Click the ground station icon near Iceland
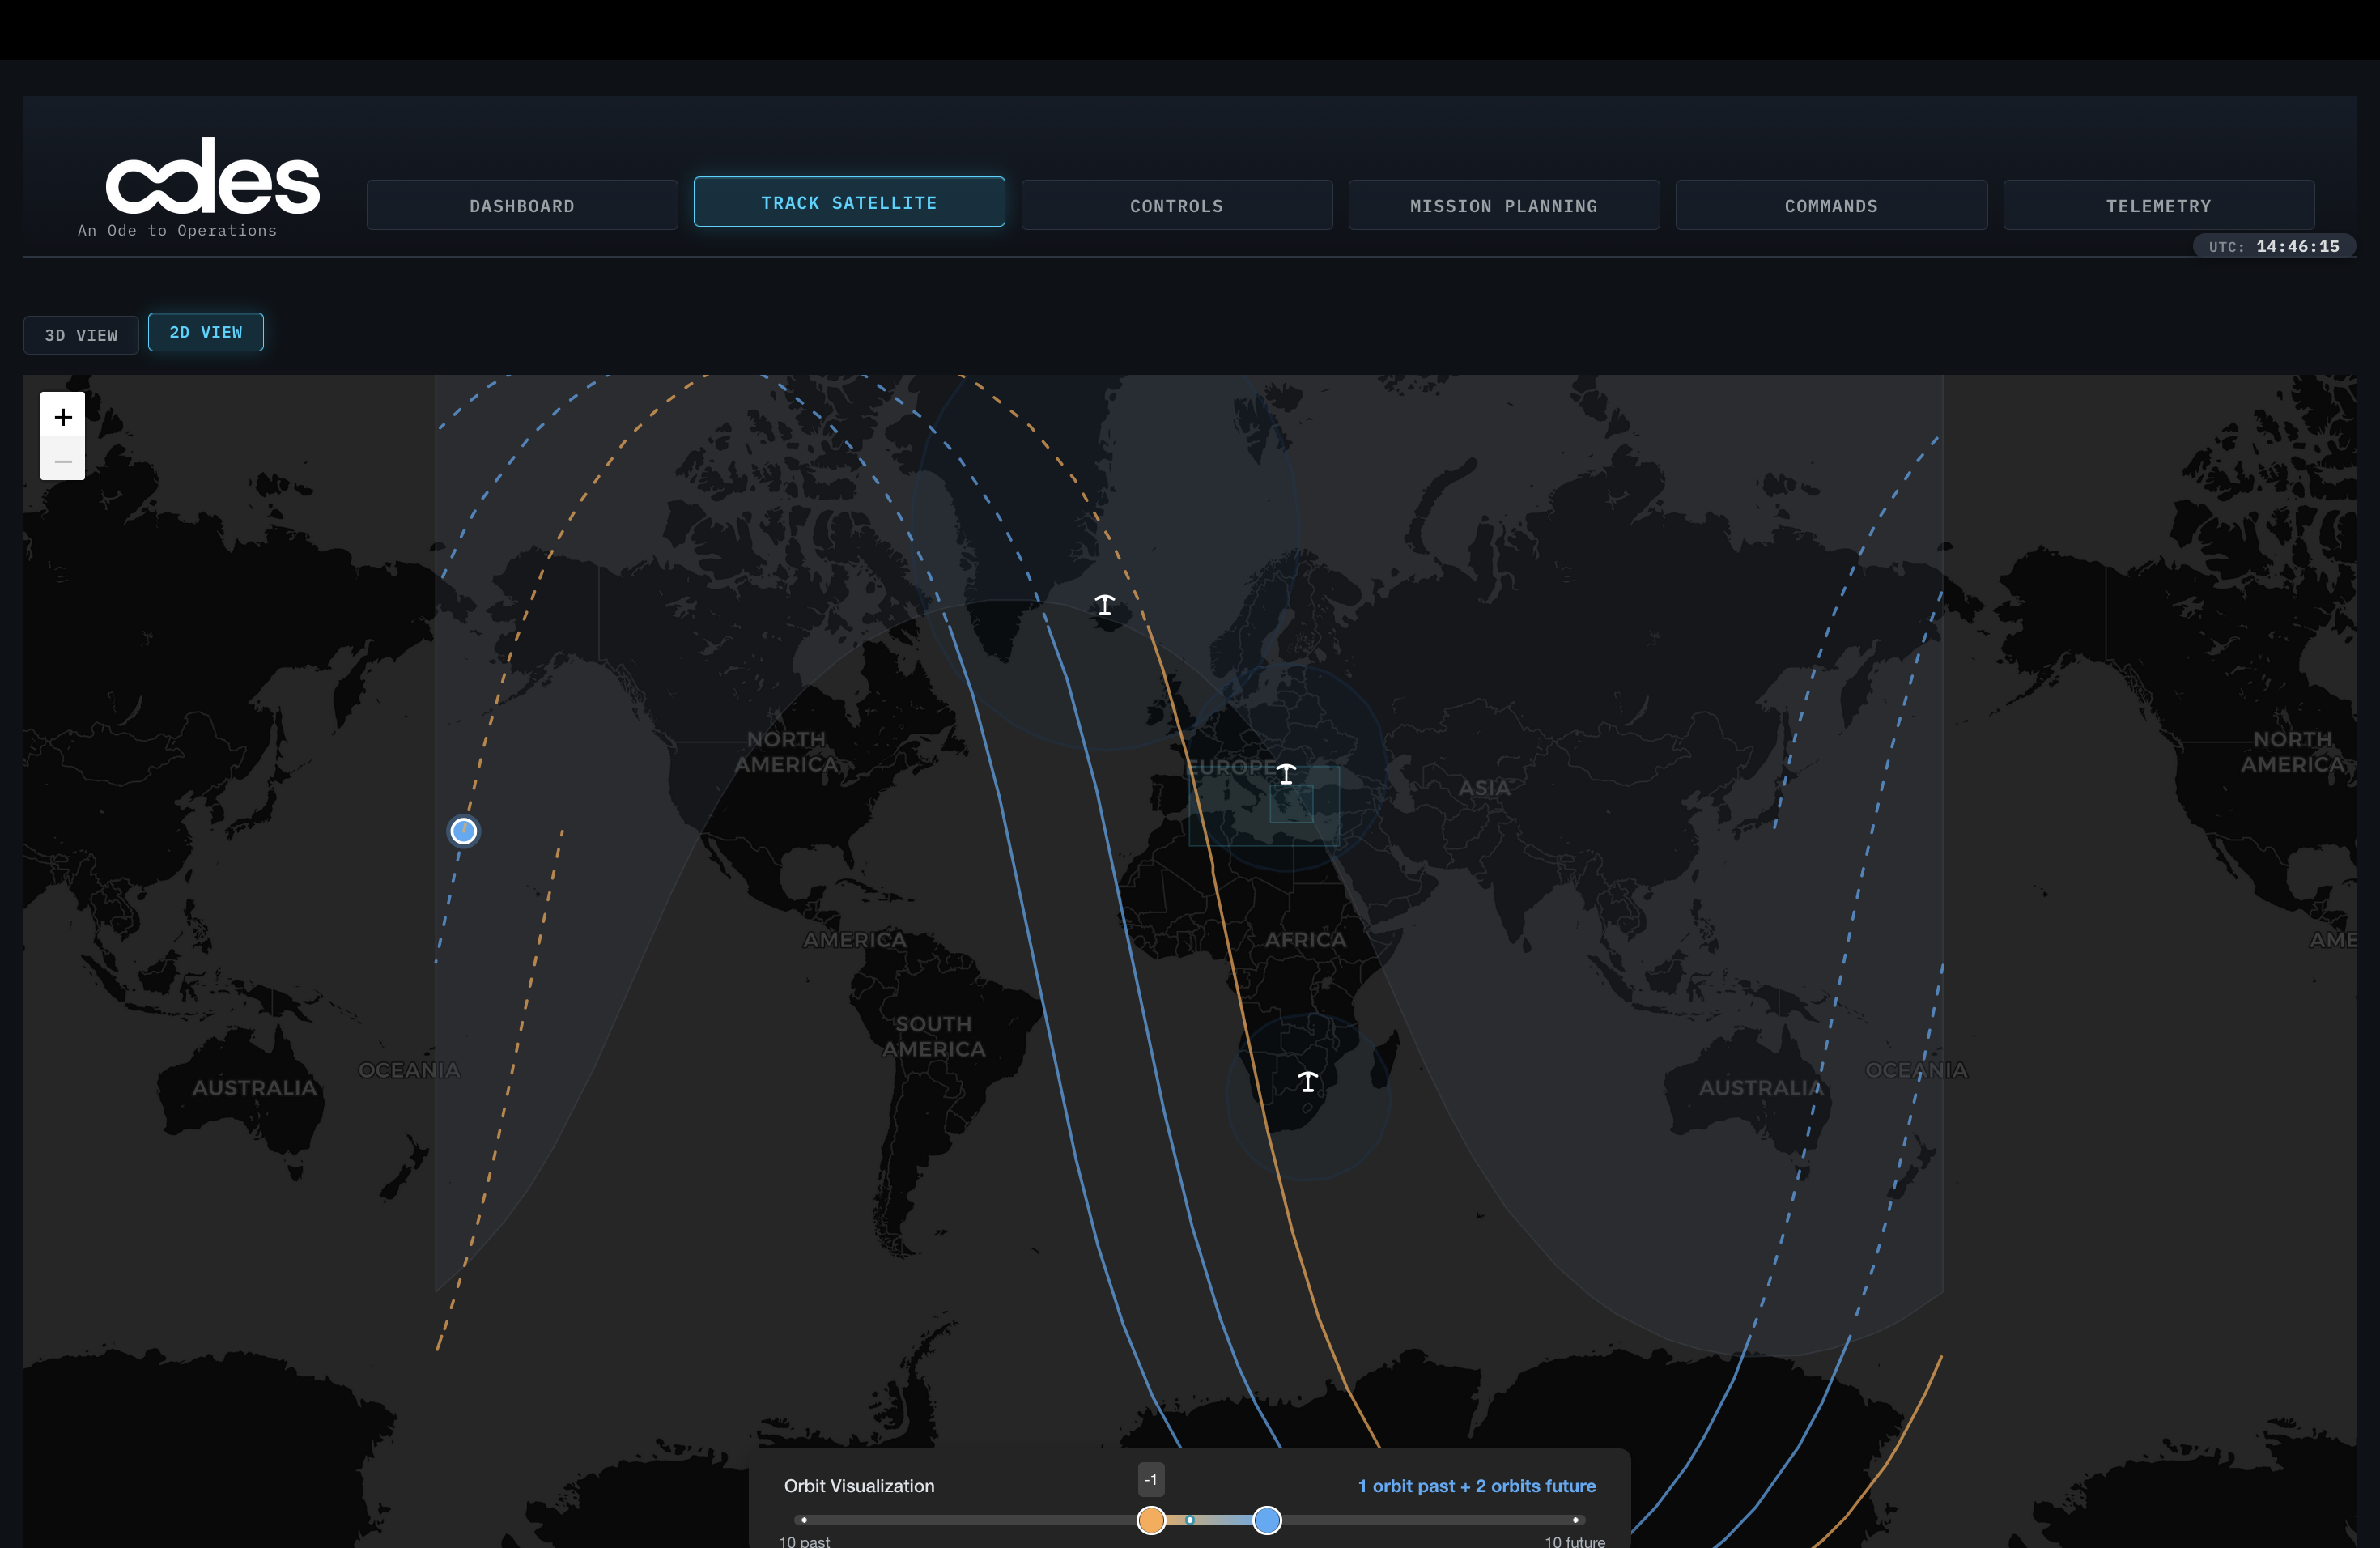This screenshot has height=1548, width=2380. pyautogui.click(x=1104, y=605)
